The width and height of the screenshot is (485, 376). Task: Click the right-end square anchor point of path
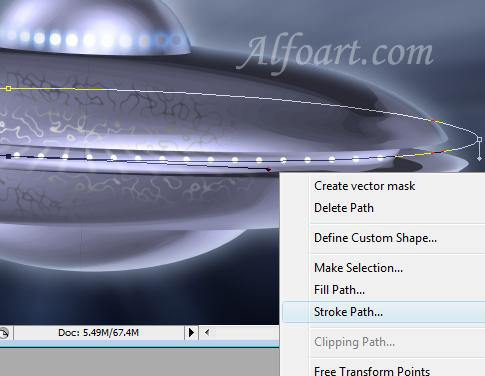[x=479, y=139]
